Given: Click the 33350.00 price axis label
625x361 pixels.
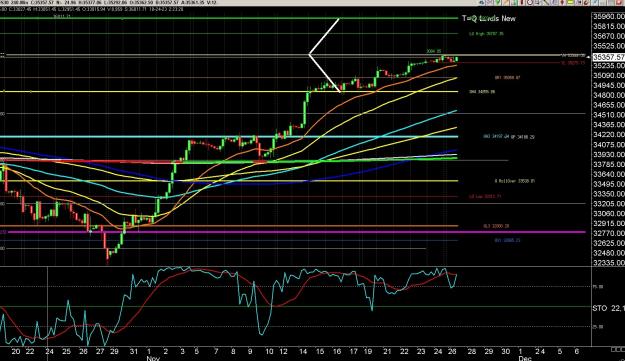Looking at the screenshot, I should (x=609, y=194).
